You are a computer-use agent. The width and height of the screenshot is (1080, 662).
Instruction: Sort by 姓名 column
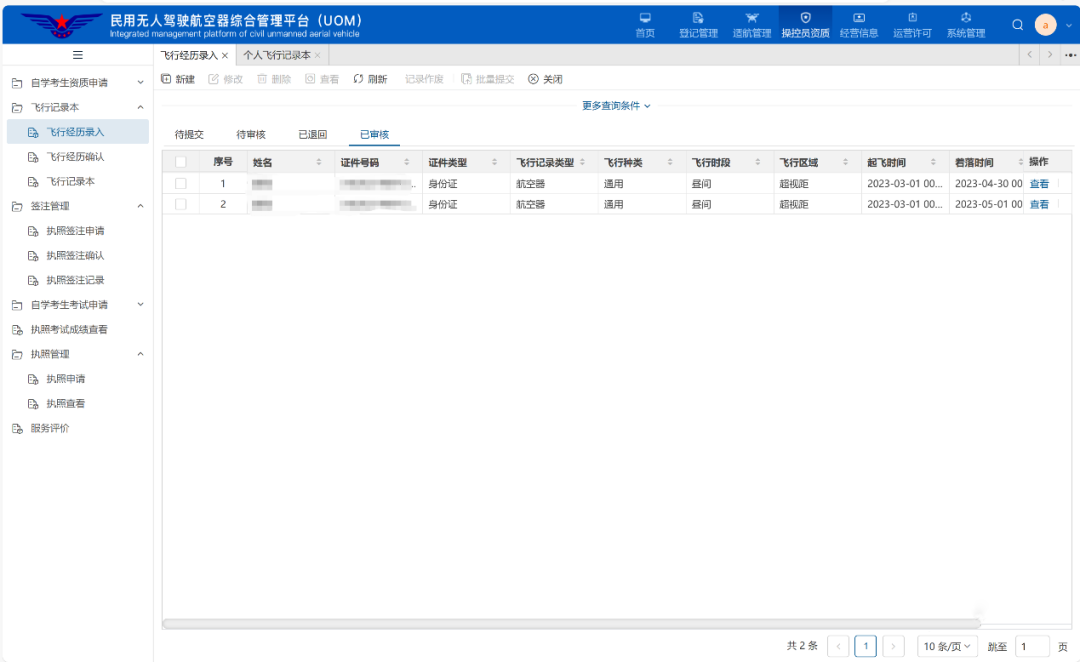tap(319, 163)
